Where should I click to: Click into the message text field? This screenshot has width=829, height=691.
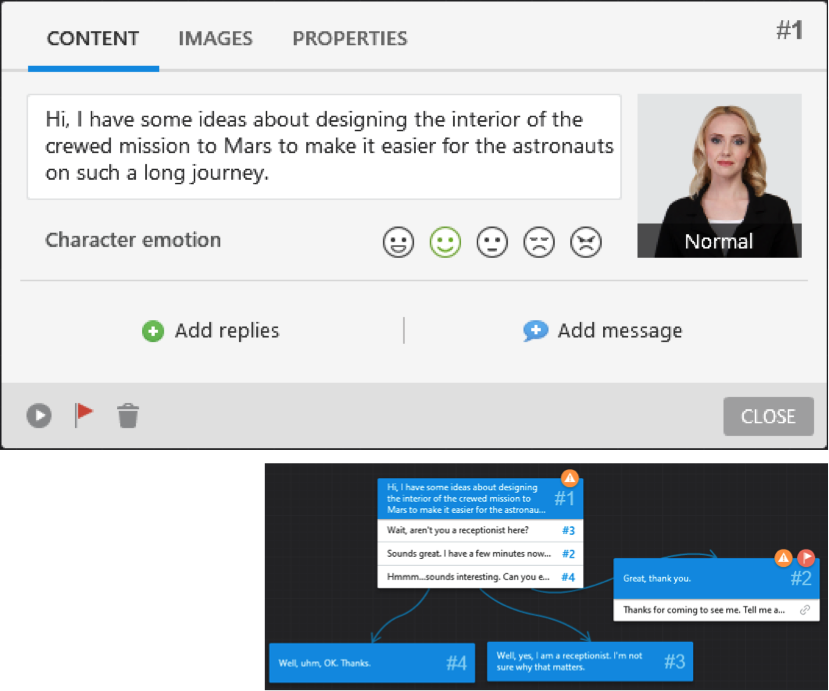point(324,146)
